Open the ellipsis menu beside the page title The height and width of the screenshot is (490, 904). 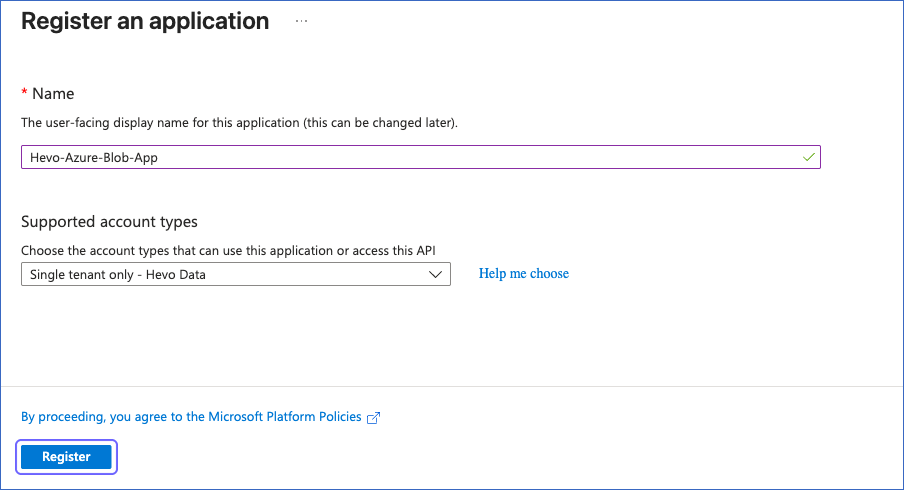click(302, 21)
